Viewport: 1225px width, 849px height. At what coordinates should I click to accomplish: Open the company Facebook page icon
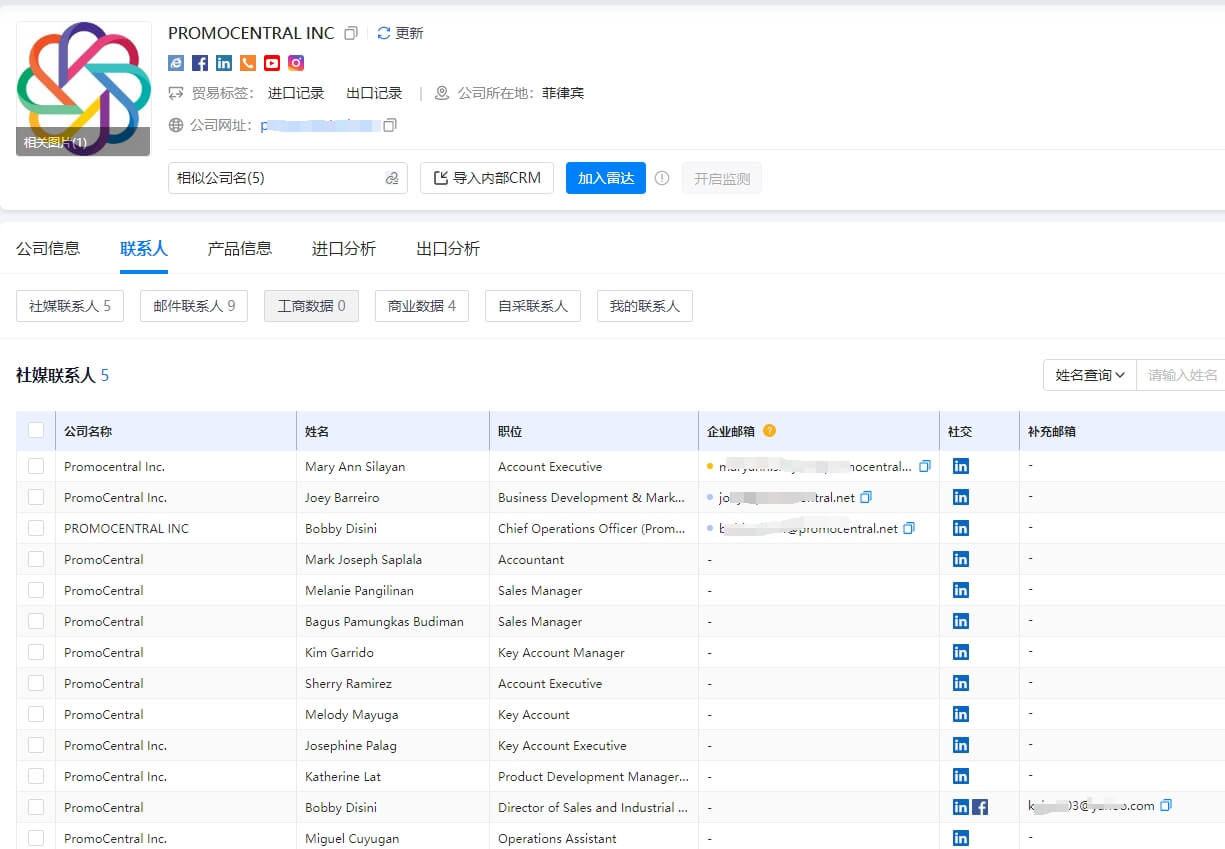200,63
